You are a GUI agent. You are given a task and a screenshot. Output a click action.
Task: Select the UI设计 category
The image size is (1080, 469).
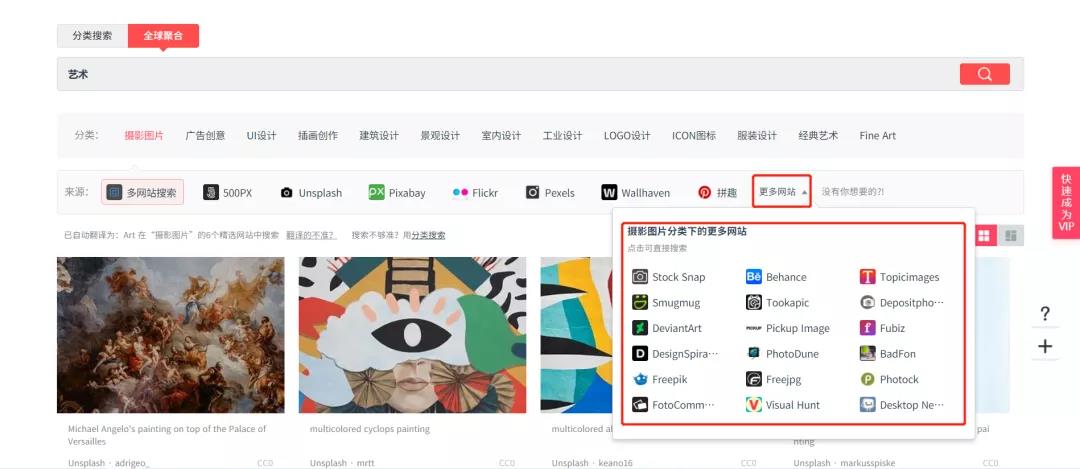point(262,136)
